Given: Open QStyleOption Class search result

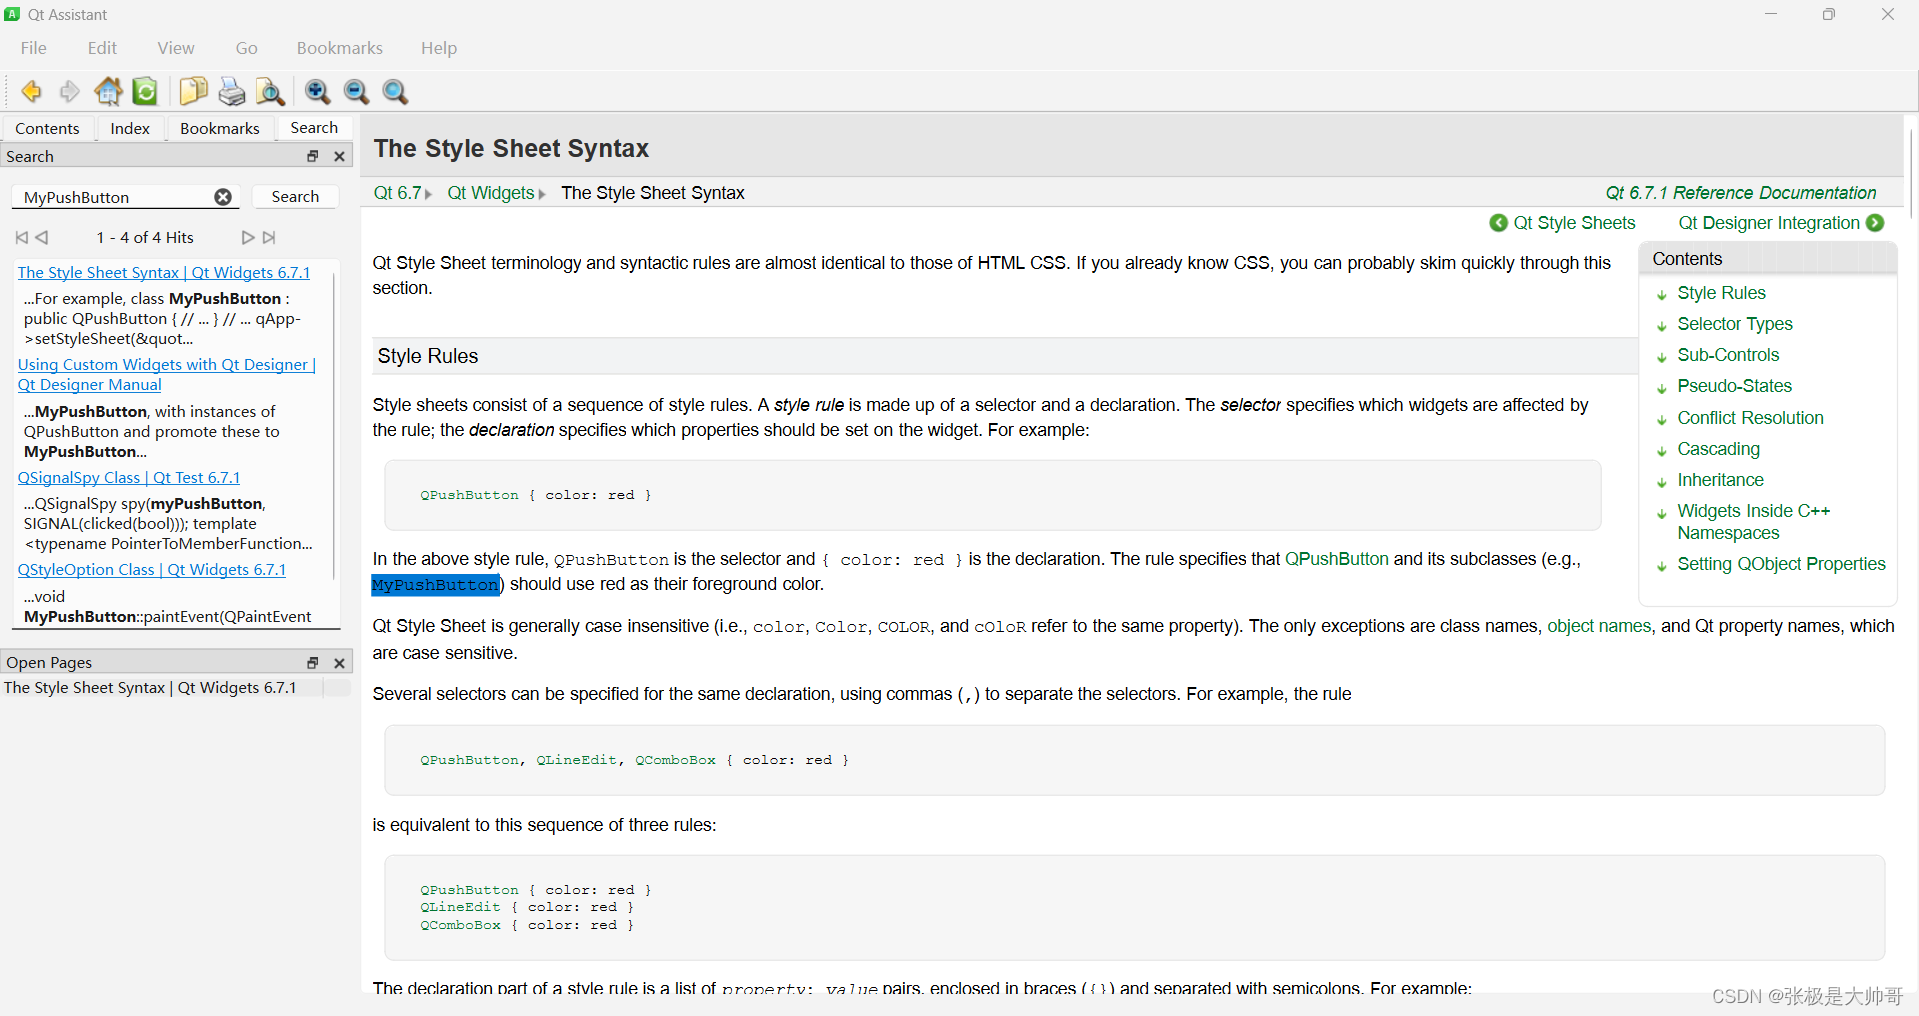Looking at the screenshot, I should click(152, 569).
